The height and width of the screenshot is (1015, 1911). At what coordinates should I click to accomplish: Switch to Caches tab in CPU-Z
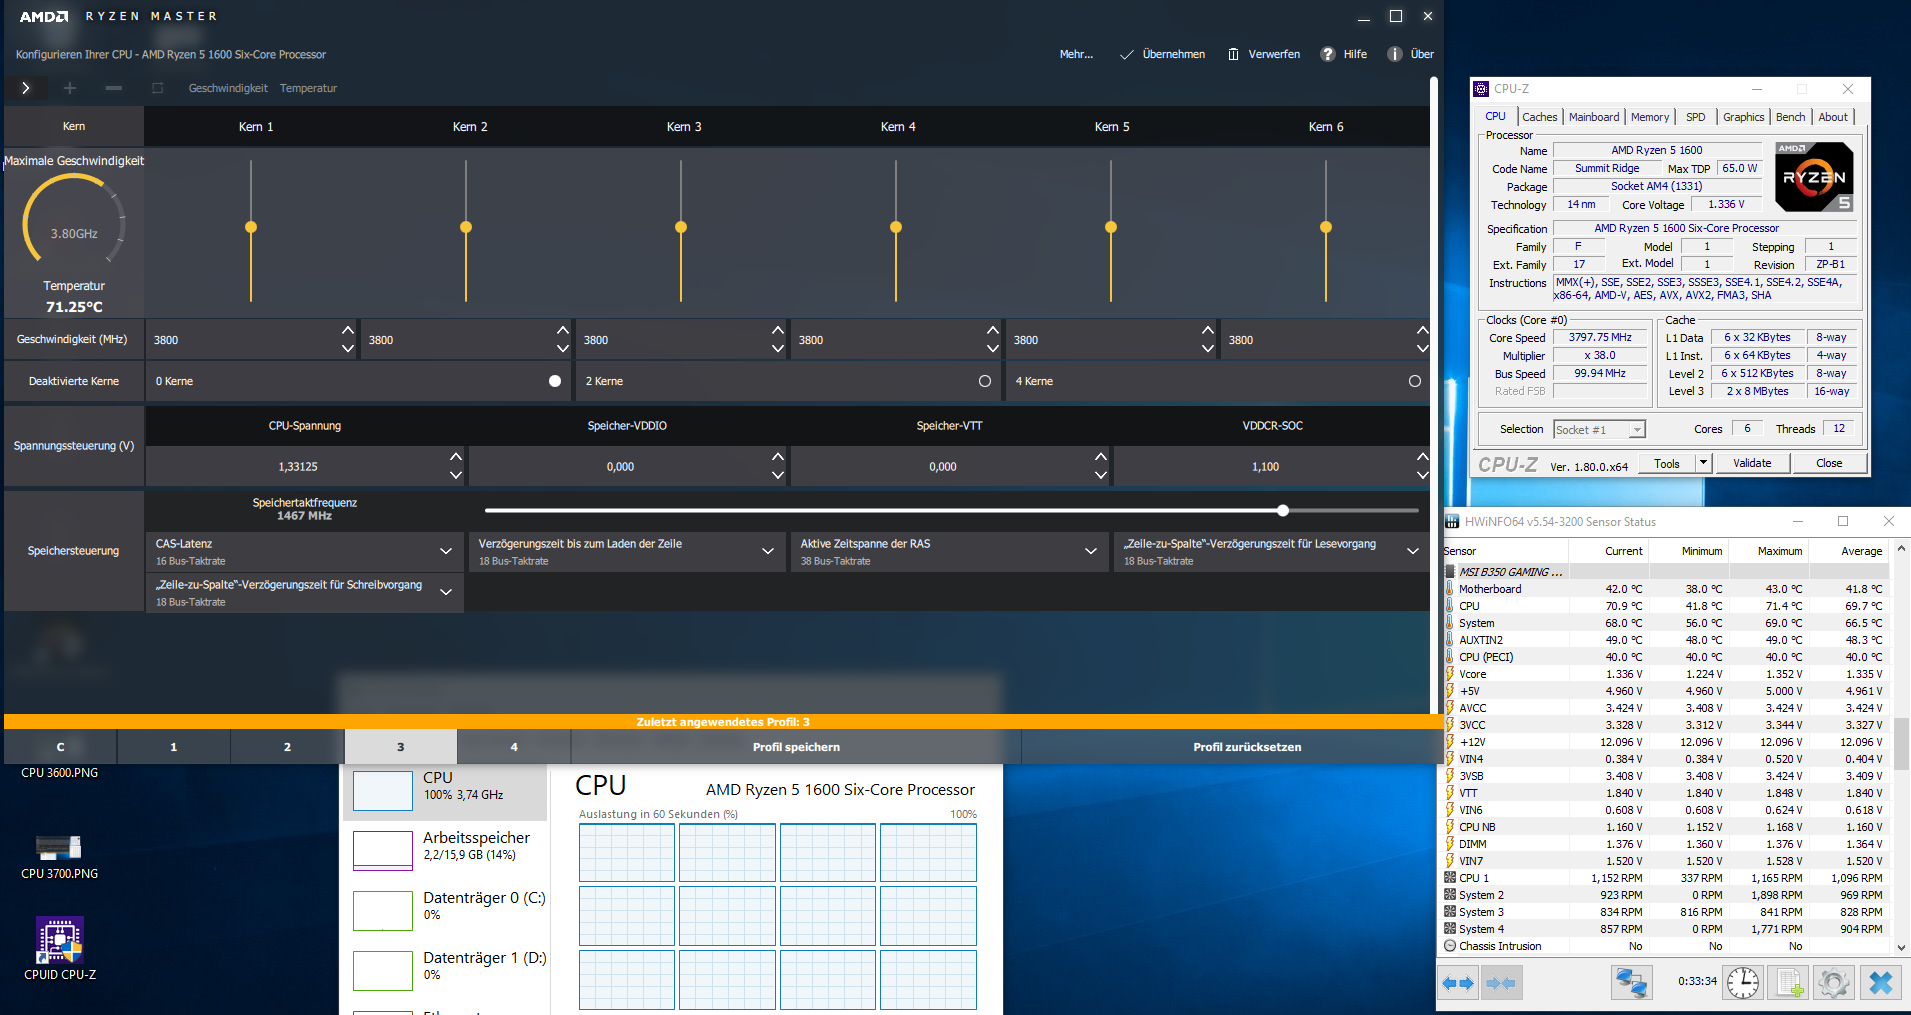tap(1539, 117)
